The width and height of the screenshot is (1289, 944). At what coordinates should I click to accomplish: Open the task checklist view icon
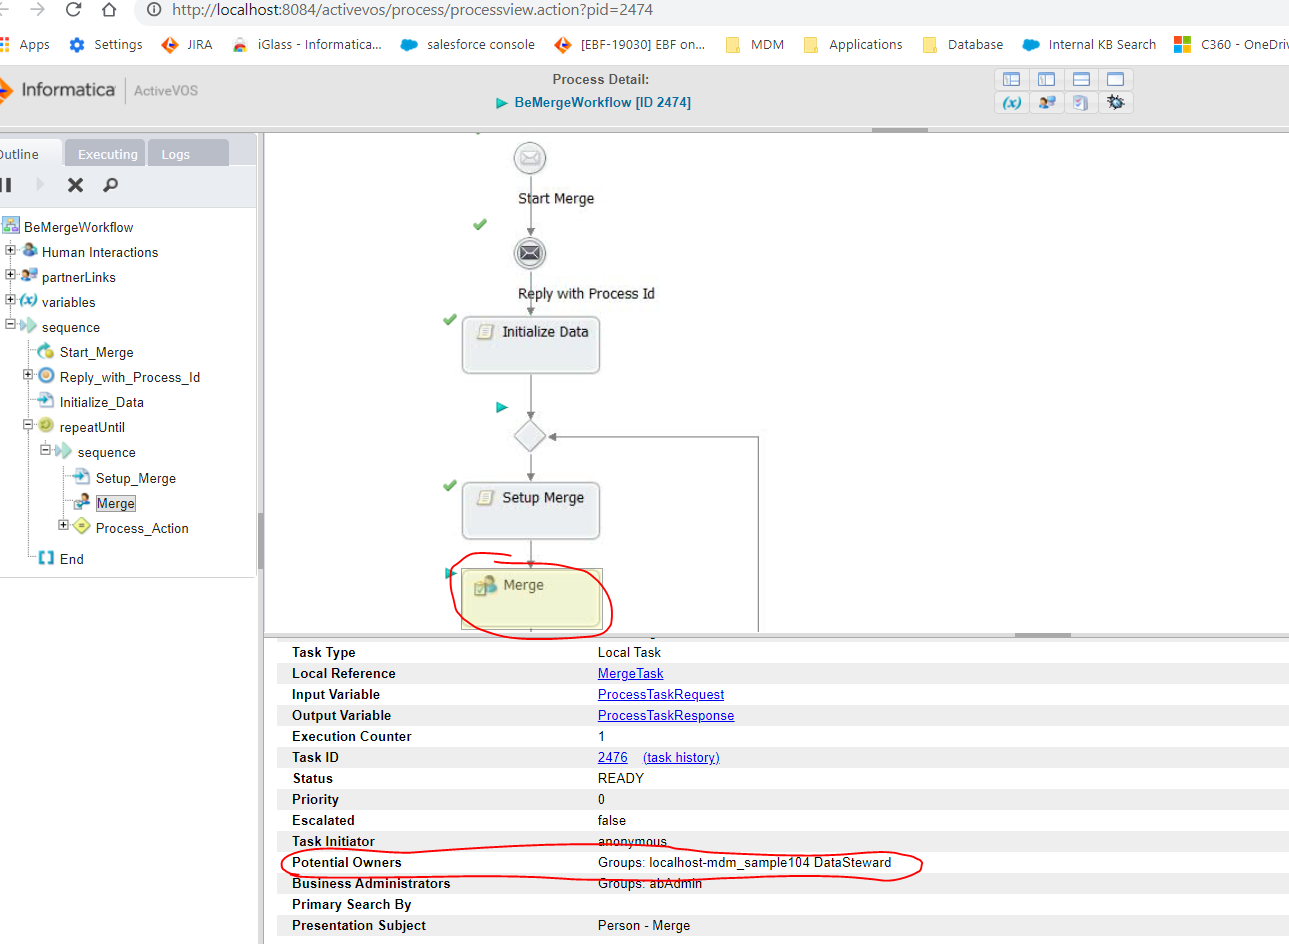pyautogui.click(x=1081, y=102)
